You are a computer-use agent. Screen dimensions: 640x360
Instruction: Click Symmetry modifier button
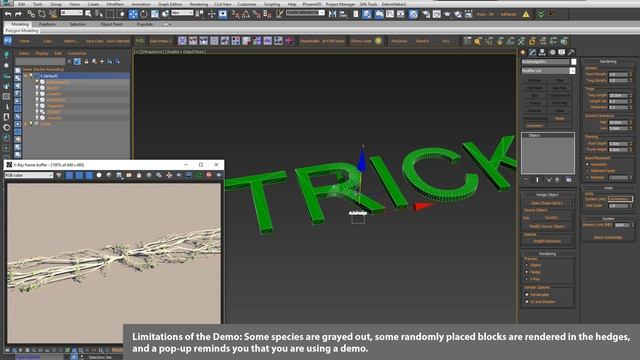[535, 126]
